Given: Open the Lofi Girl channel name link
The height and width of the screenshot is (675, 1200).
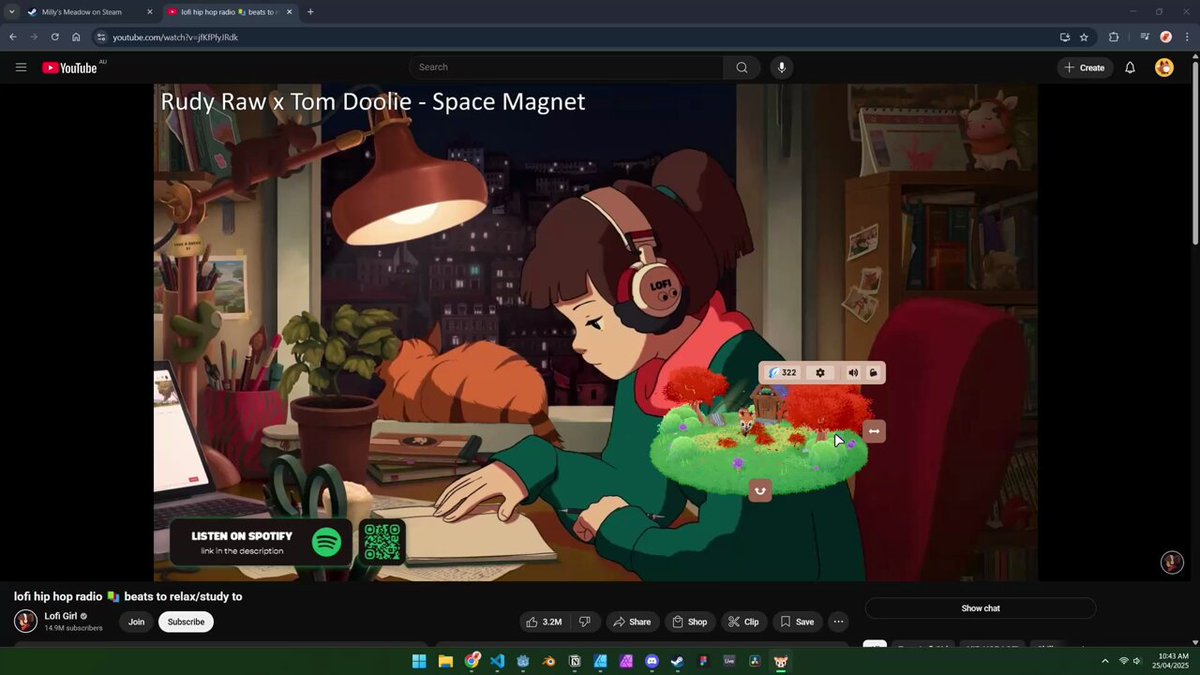Looking at the screenshot, I should [x=61, y=616].
